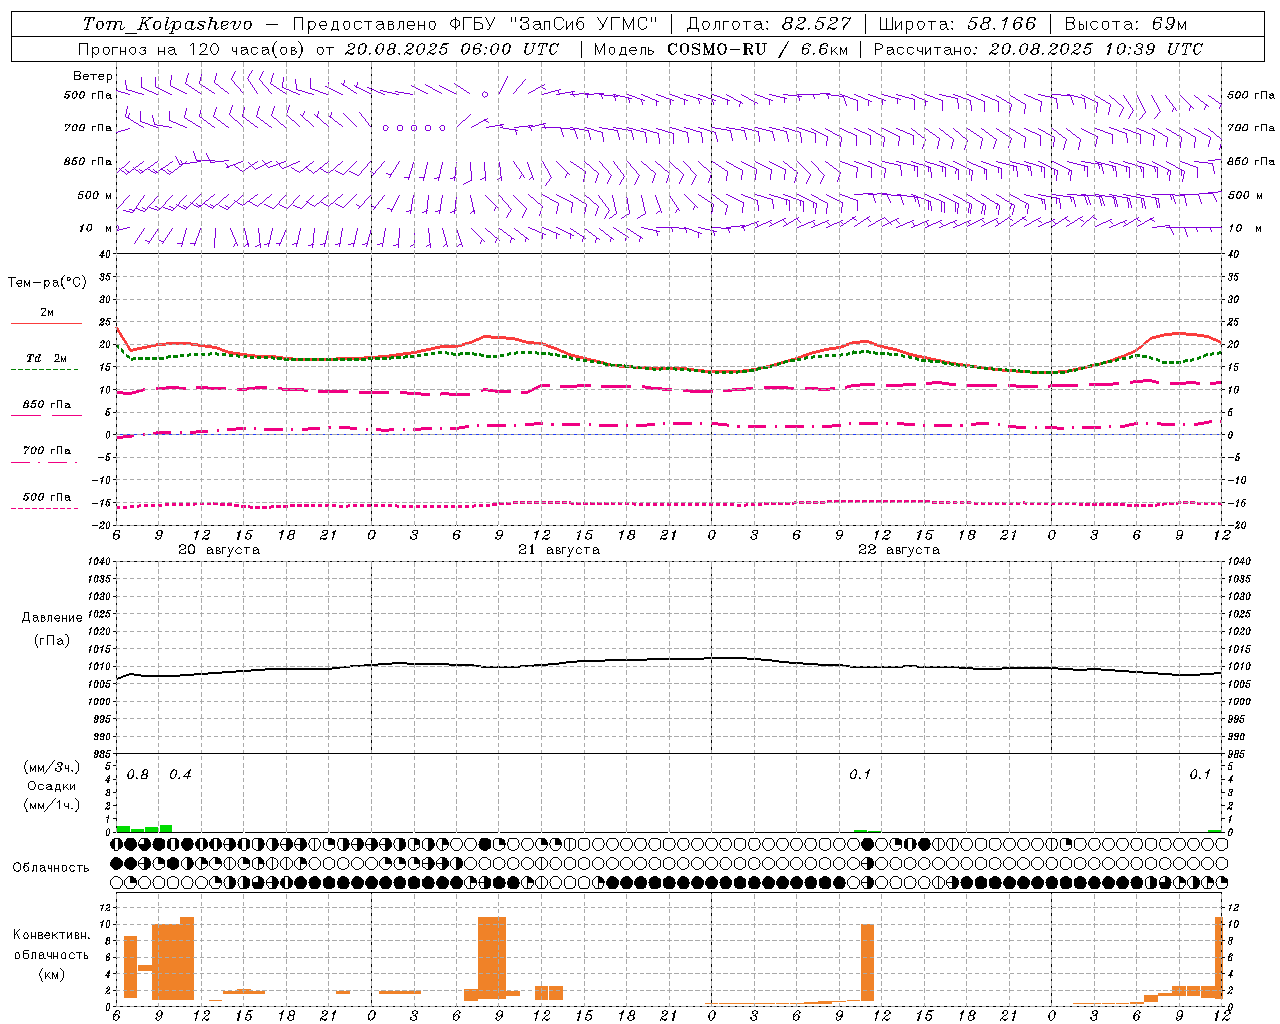Click the 'Высота: 69м' value
The height and width of the screenshot is (1024, 1280).
pos(1126,24)
